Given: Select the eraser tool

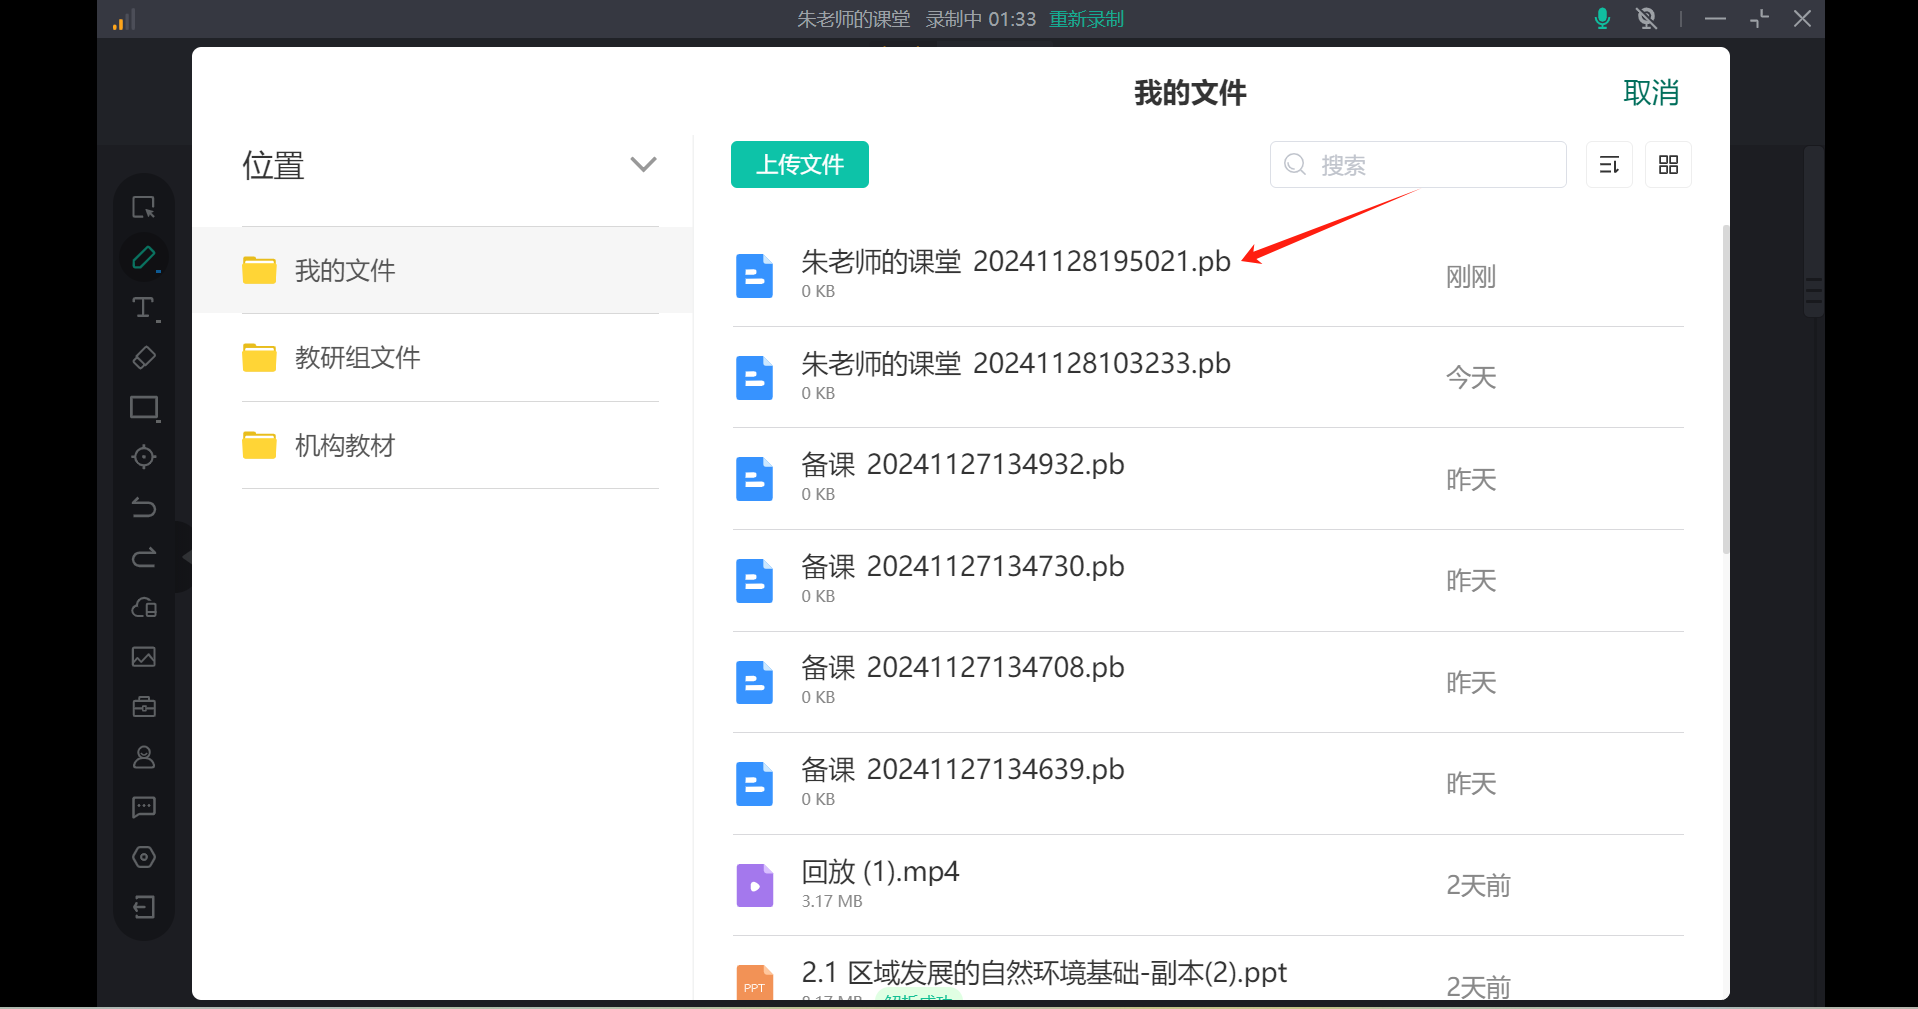Looking at the screenshot, I should 144,357.
